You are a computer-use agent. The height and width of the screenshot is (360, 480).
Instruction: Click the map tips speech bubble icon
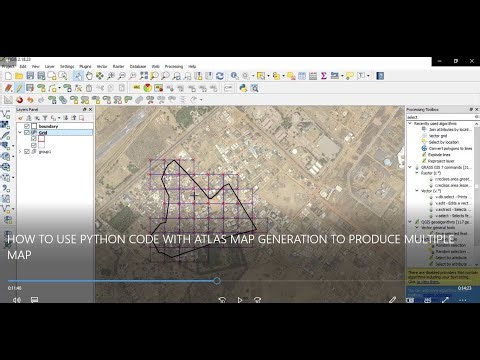349,76
